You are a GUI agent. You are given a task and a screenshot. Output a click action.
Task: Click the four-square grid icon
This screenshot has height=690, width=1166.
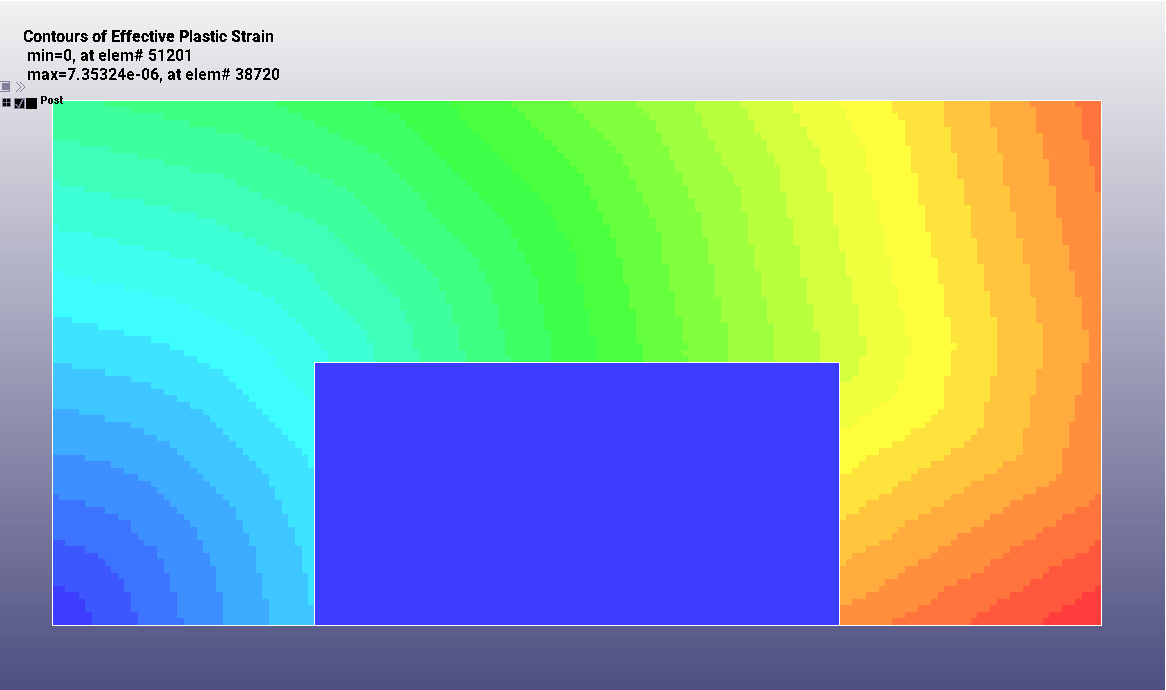(7, 103)
